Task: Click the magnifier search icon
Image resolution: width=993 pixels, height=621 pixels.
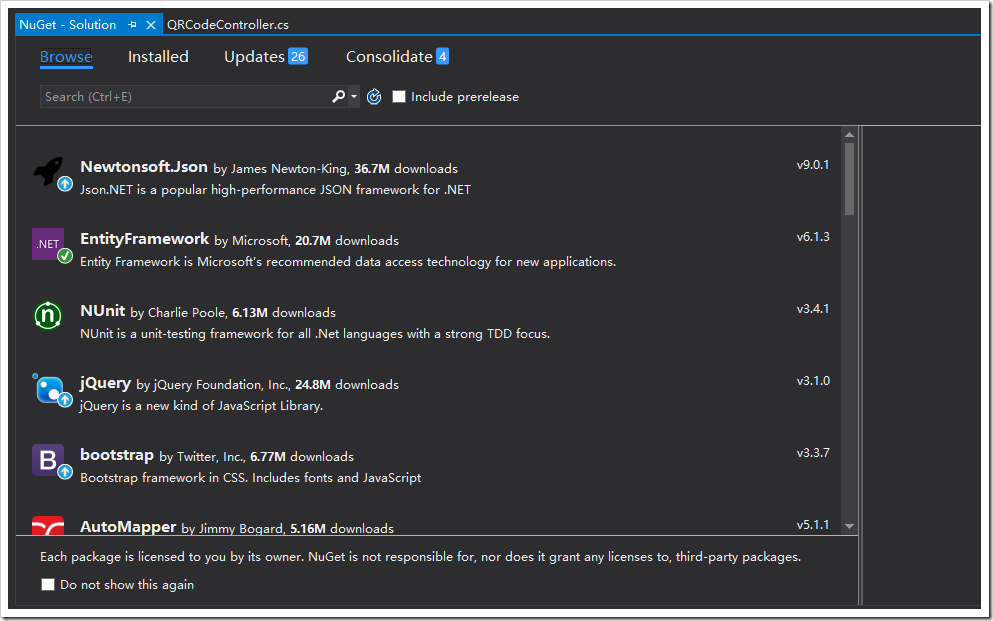Action: (339, 97)
